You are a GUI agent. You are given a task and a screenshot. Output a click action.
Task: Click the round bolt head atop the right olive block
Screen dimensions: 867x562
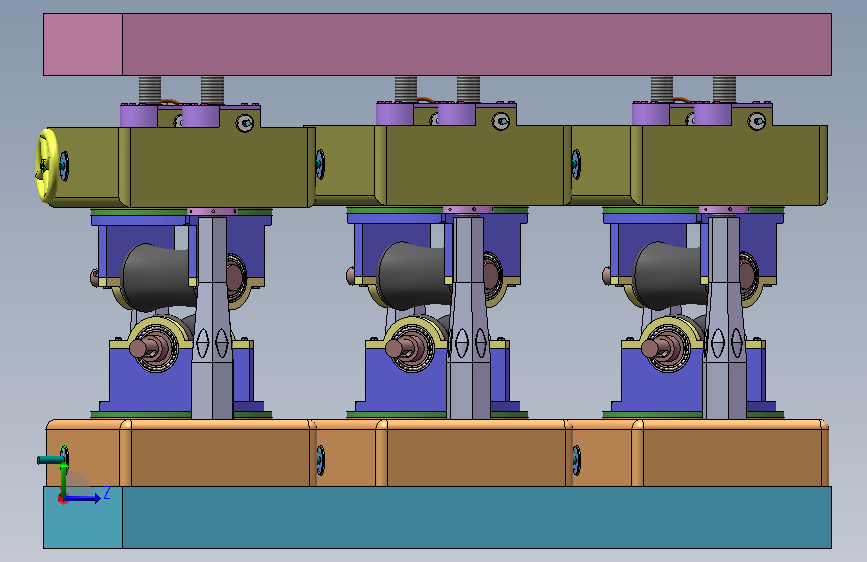[x=757, y=121]
